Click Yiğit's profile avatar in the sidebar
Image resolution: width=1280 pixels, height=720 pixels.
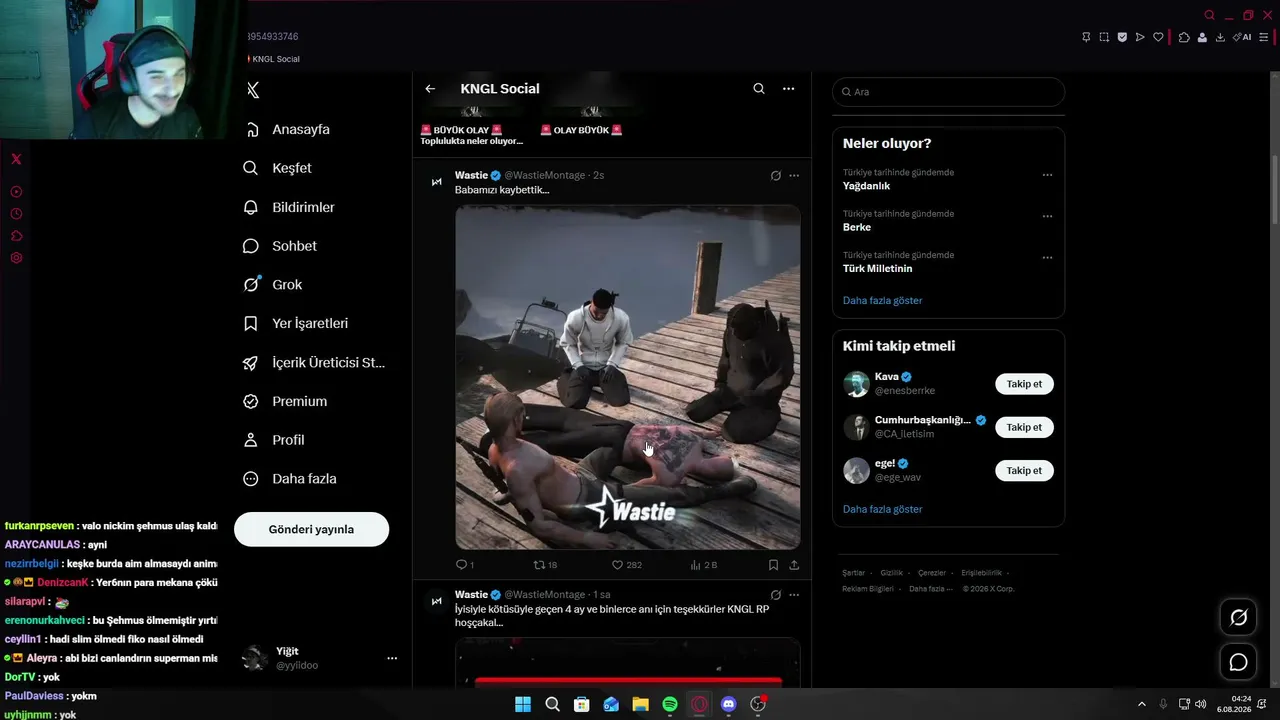click(x=255, y=658)
